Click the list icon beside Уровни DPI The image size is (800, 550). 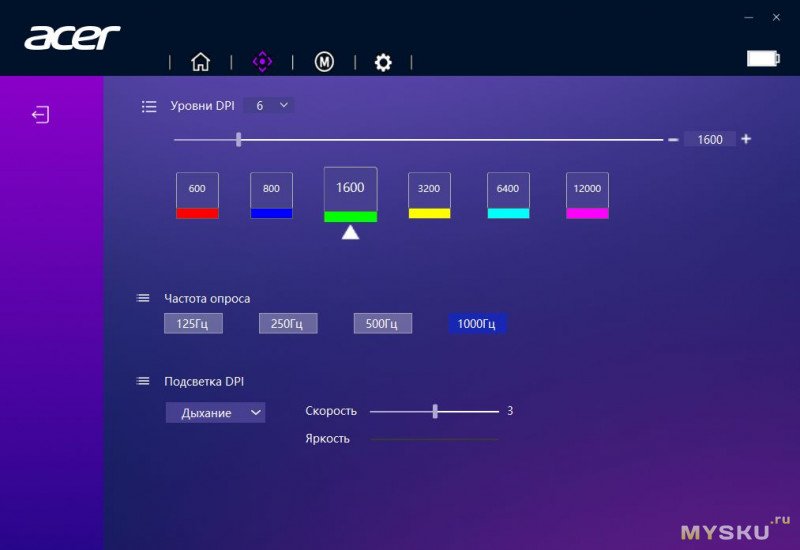149,105
